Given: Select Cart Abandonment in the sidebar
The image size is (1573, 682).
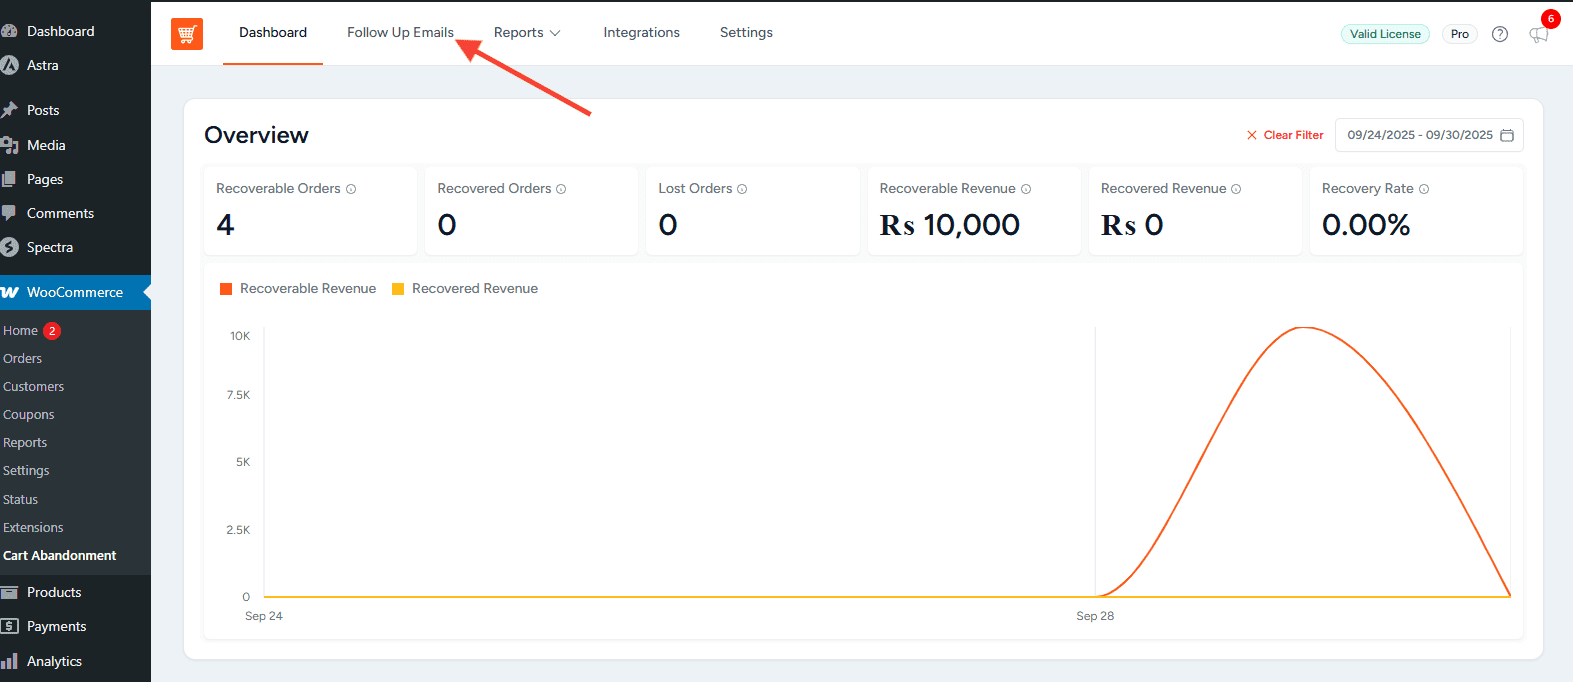Looking at the screenshot, I should [60, 556].
